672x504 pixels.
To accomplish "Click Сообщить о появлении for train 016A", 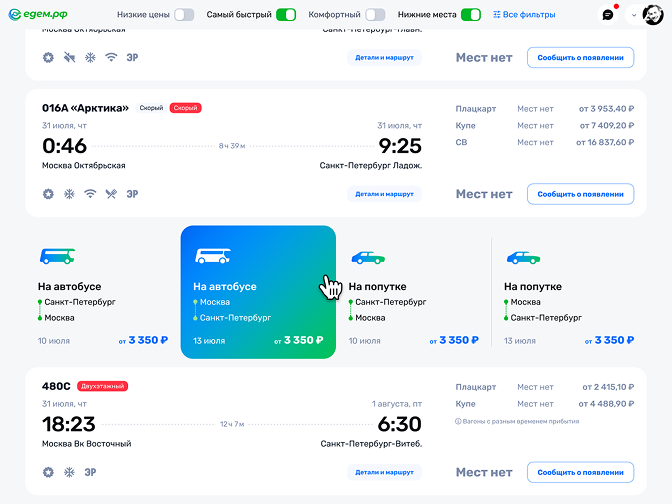I will coord(580,194).
